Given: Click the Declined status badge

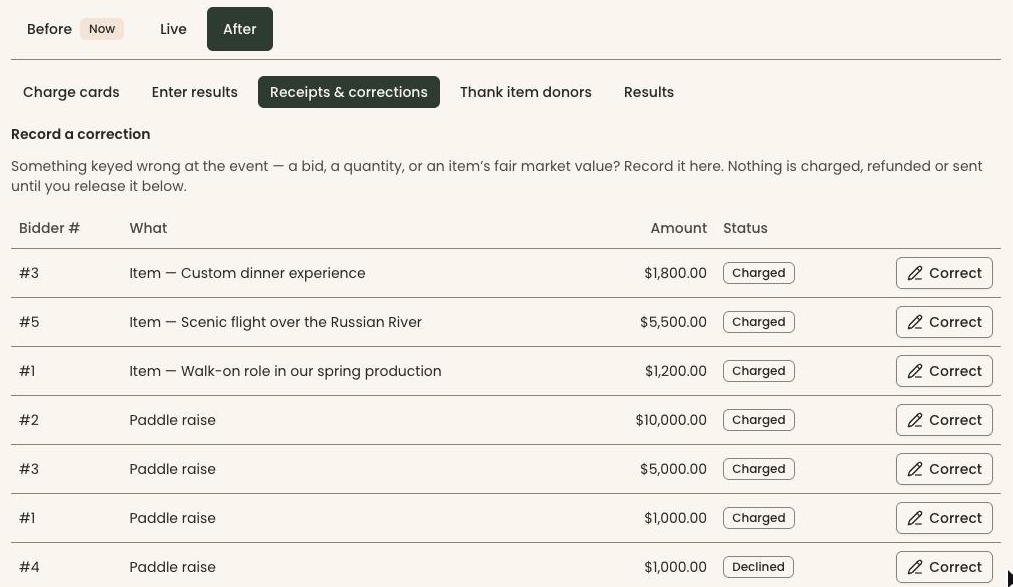Looking at the screenshot, I should click(758, 567).
